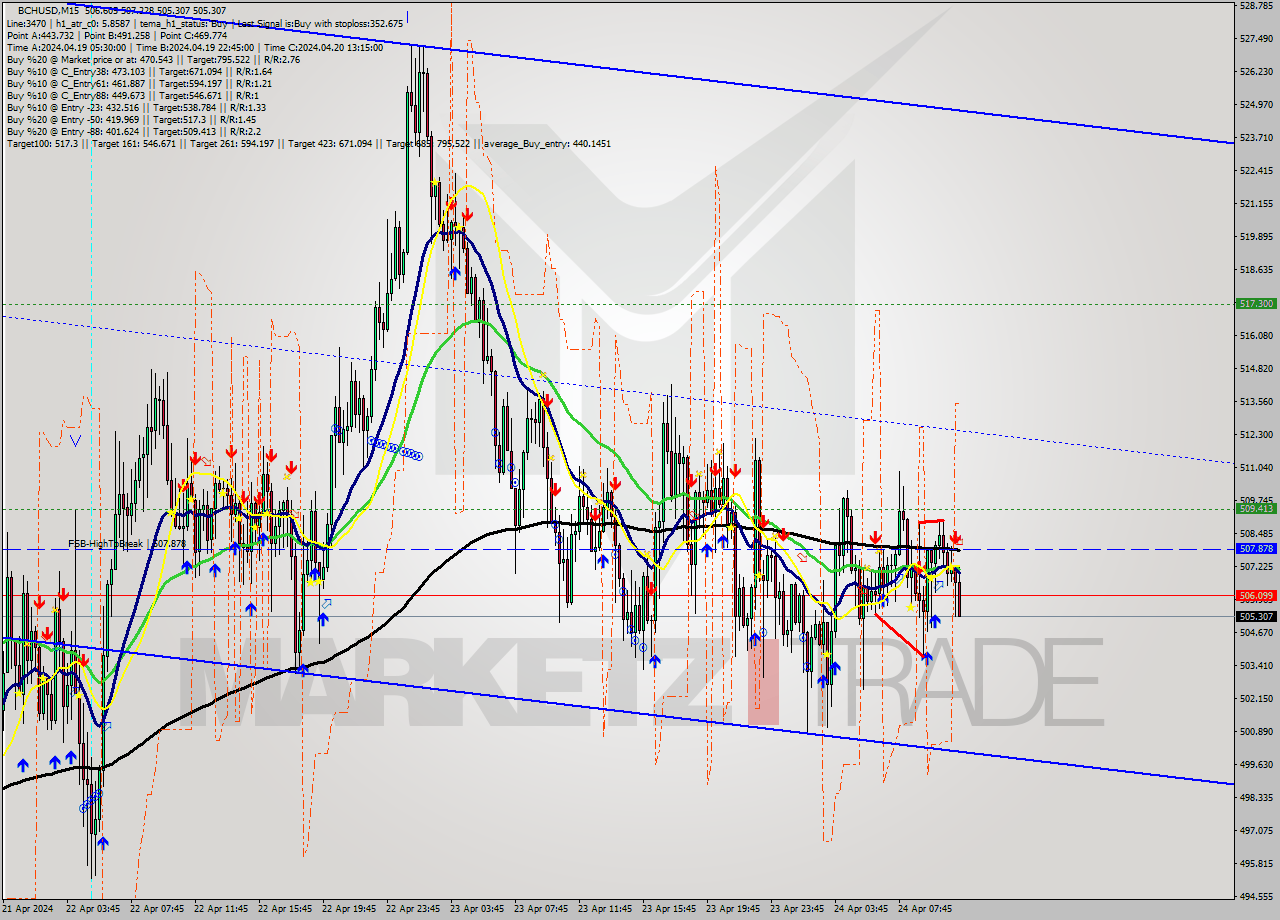
Task: Click the 'FSB-HighToBreak | 507.878' level label
Action: (127, 544)
